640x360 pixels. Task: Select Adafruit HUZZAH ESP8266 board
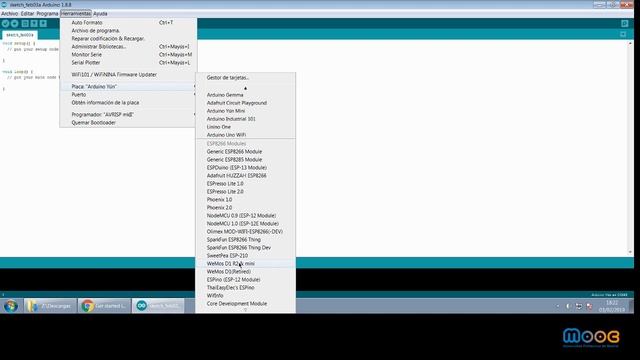(245, 176)
